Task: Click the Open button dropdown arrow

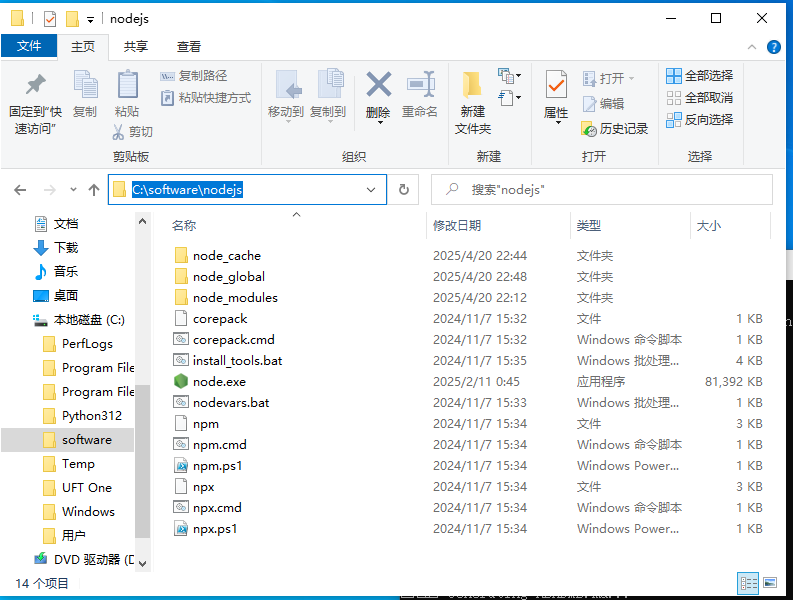Action: (631, 79)
